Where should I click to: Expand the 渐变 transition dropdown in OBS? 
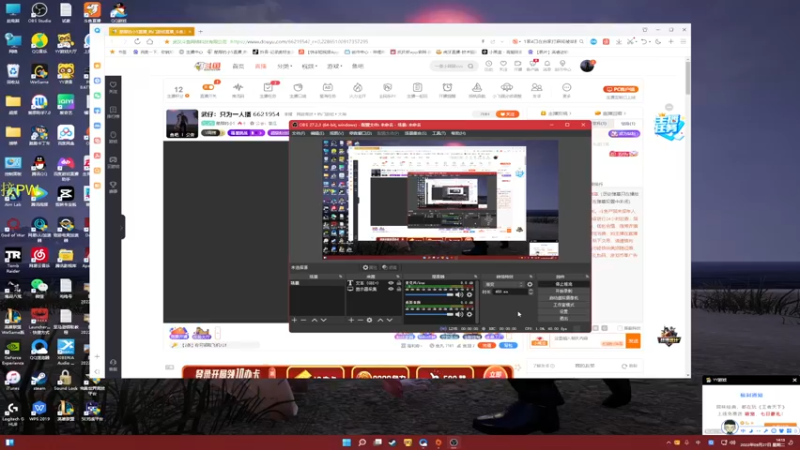tap(504, 284)
